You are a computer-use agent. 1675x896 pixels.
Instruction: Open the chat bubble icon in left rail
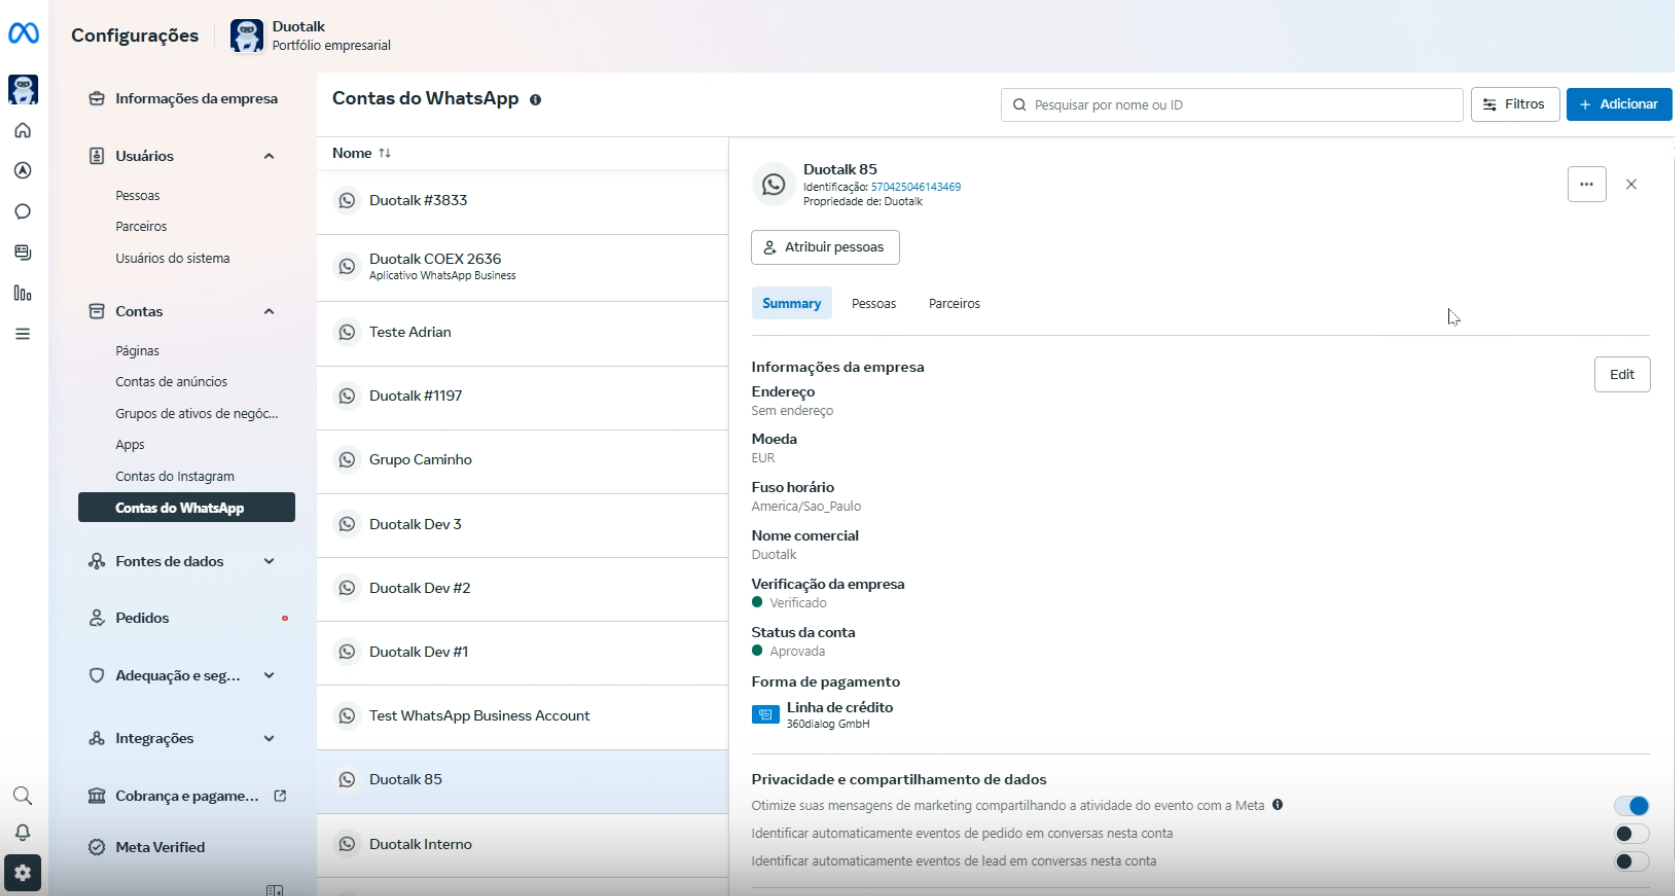coord(23,212)
